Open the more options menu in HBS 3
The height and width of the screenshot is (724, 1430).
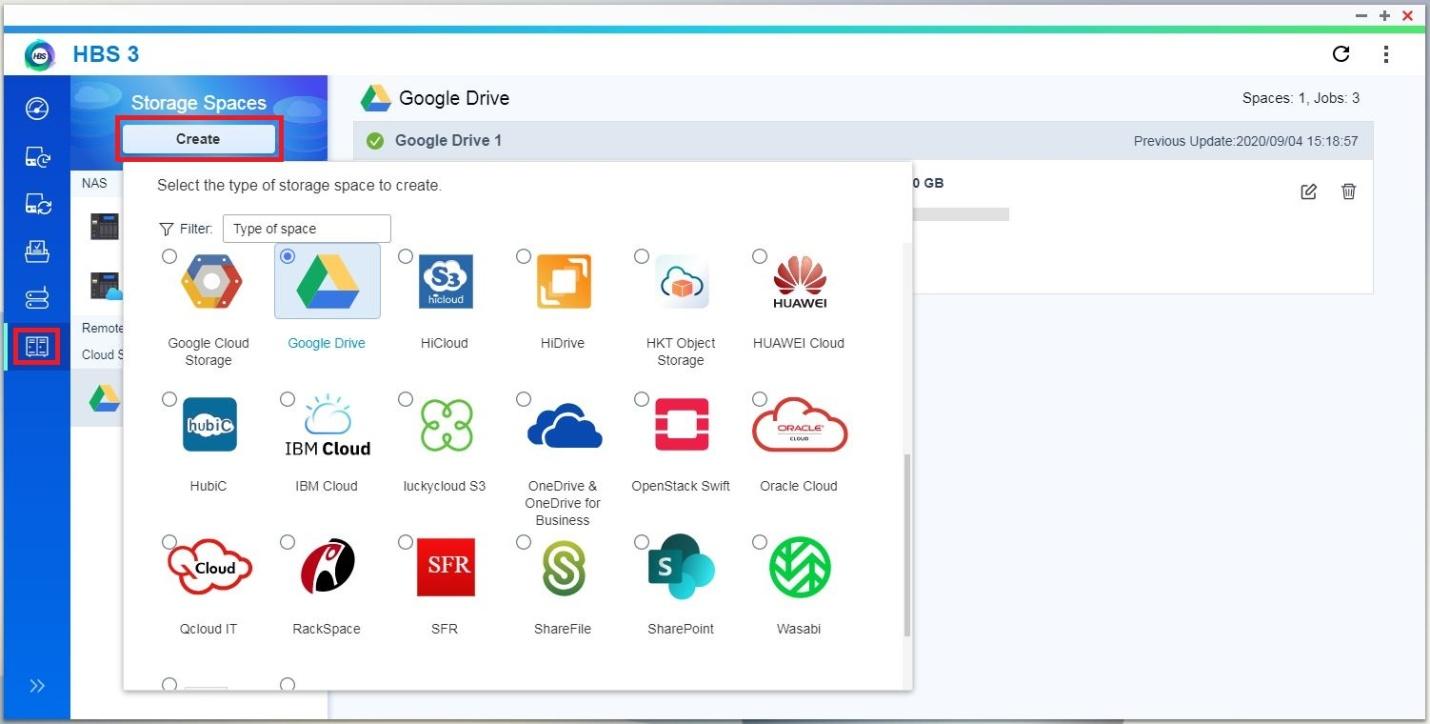click(x=1386, y=54)
